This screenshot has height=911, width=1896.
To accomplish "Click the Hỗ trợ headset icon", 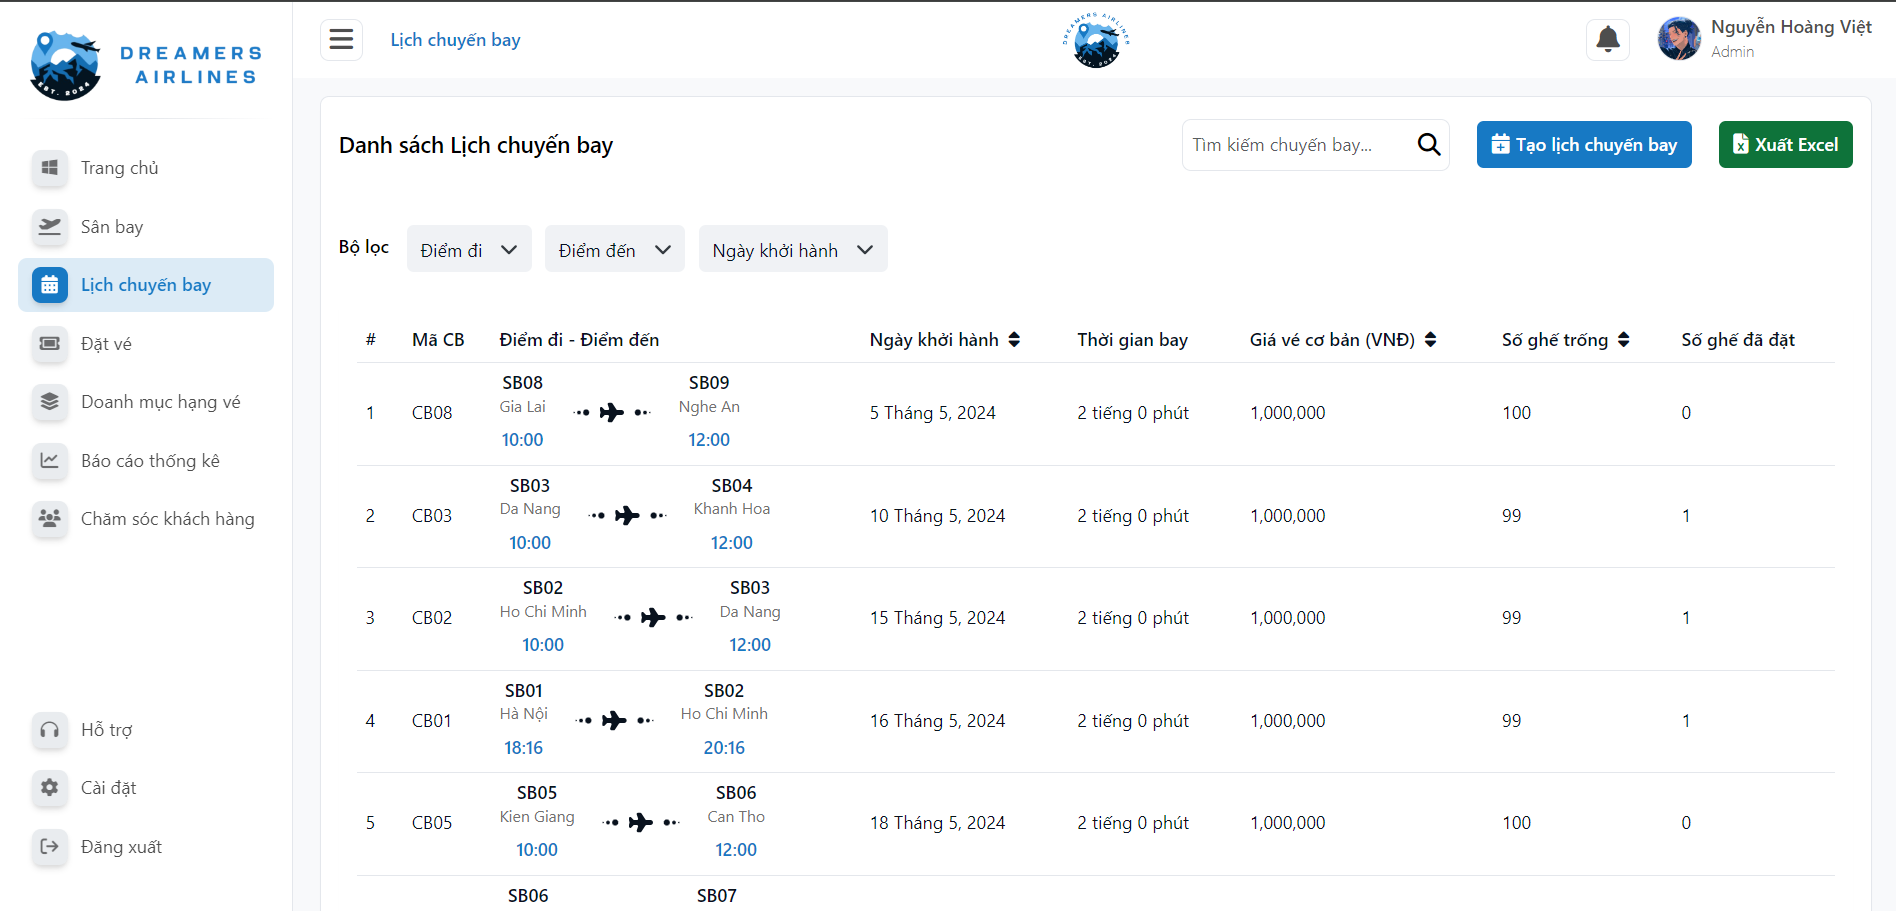I will [50, 730].
